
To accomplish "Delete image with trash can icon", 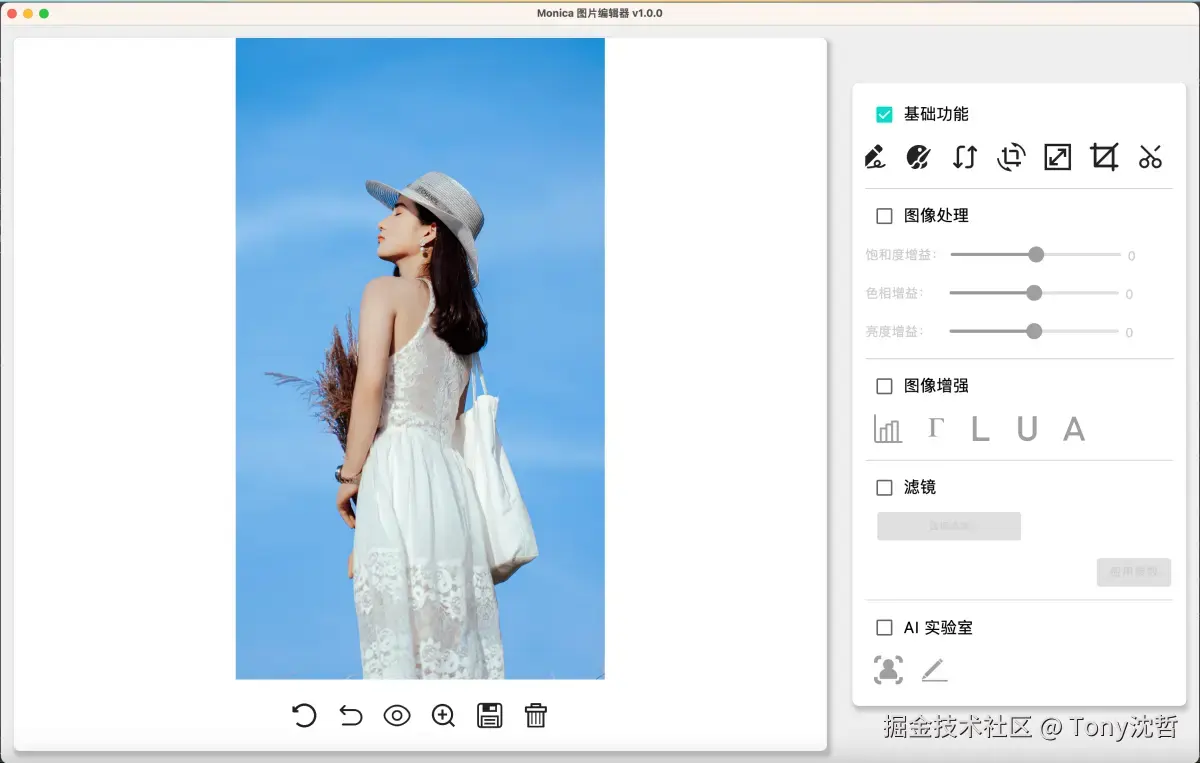I will pos(536,715).
